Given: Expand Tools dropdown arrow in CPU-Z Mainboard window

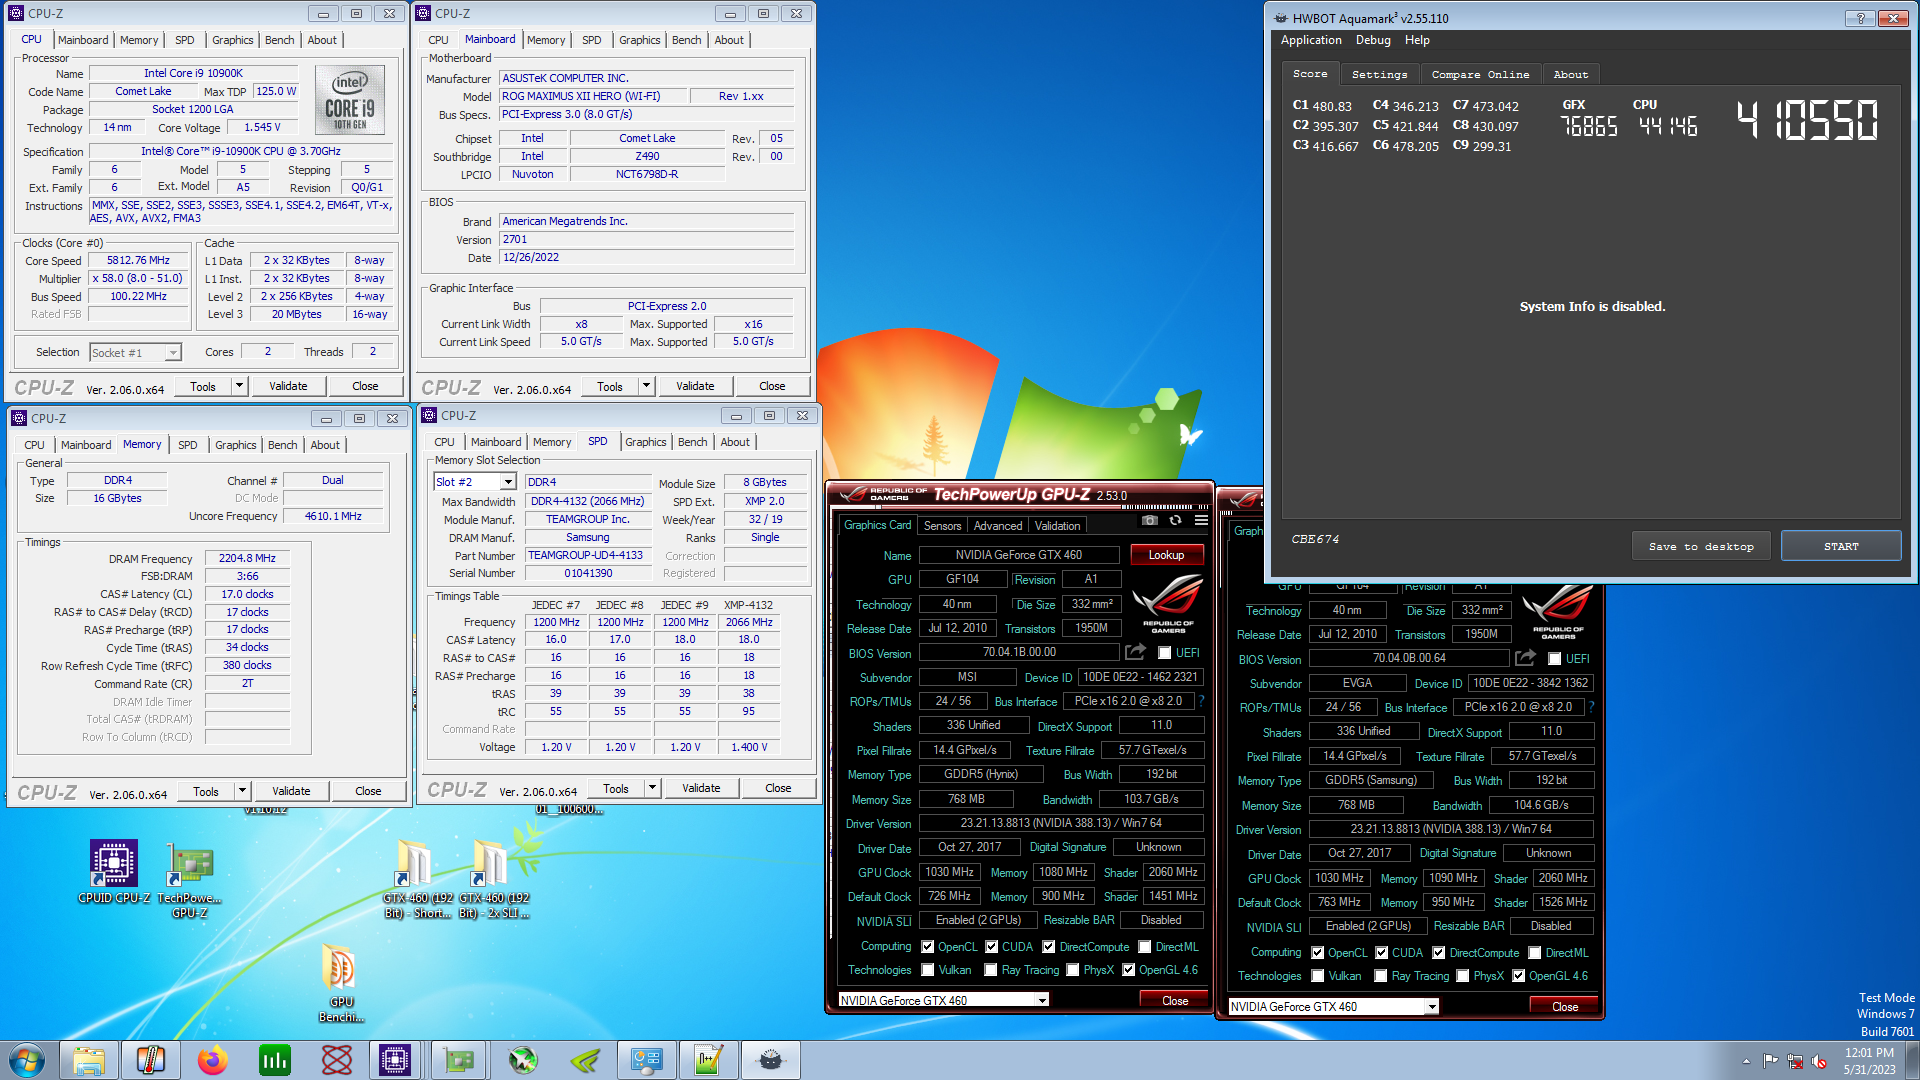Looking at the screenshot, I should 646,386.
